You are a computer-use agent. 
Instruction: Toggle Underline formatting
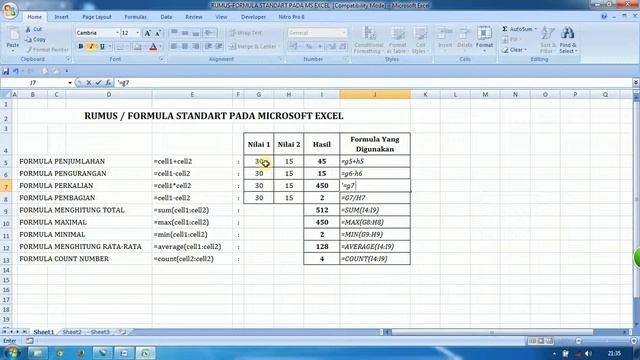coord(102,47)
